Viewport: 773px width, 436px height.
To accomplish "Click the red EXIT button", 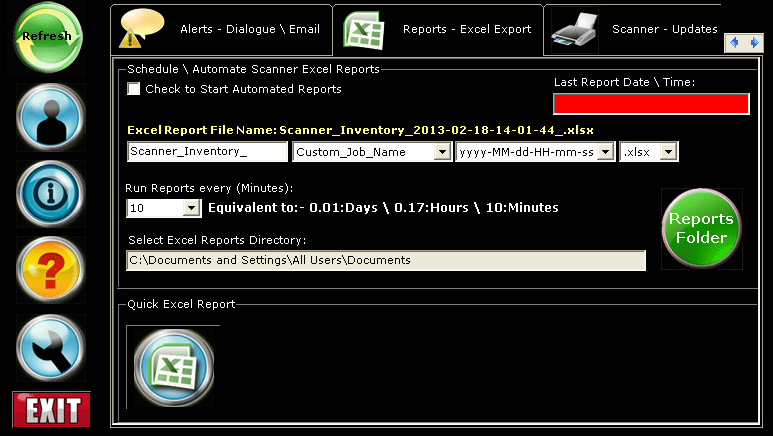I will [51, 409].
